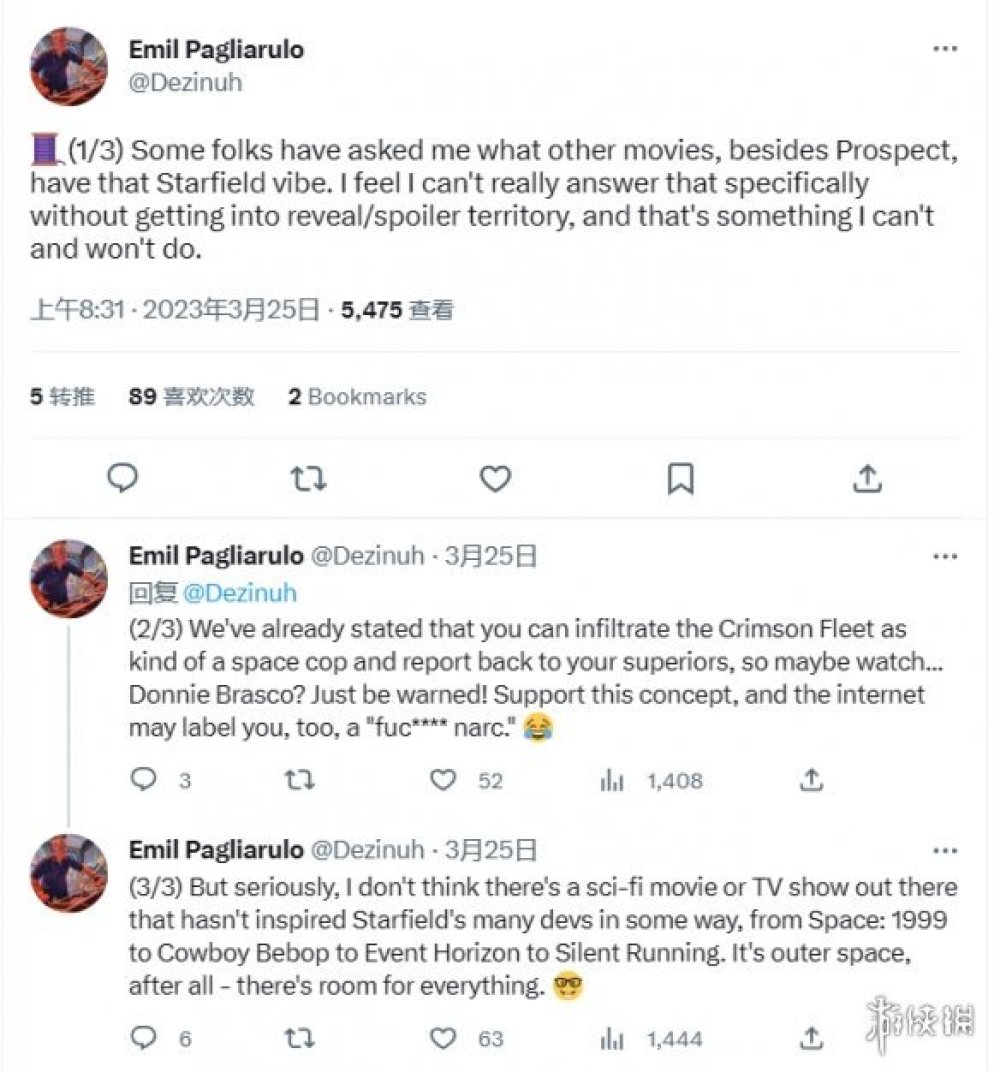Like the (3/3) sci-fi movie tweet
1000x1072 pixels.
pos(443,1038)
